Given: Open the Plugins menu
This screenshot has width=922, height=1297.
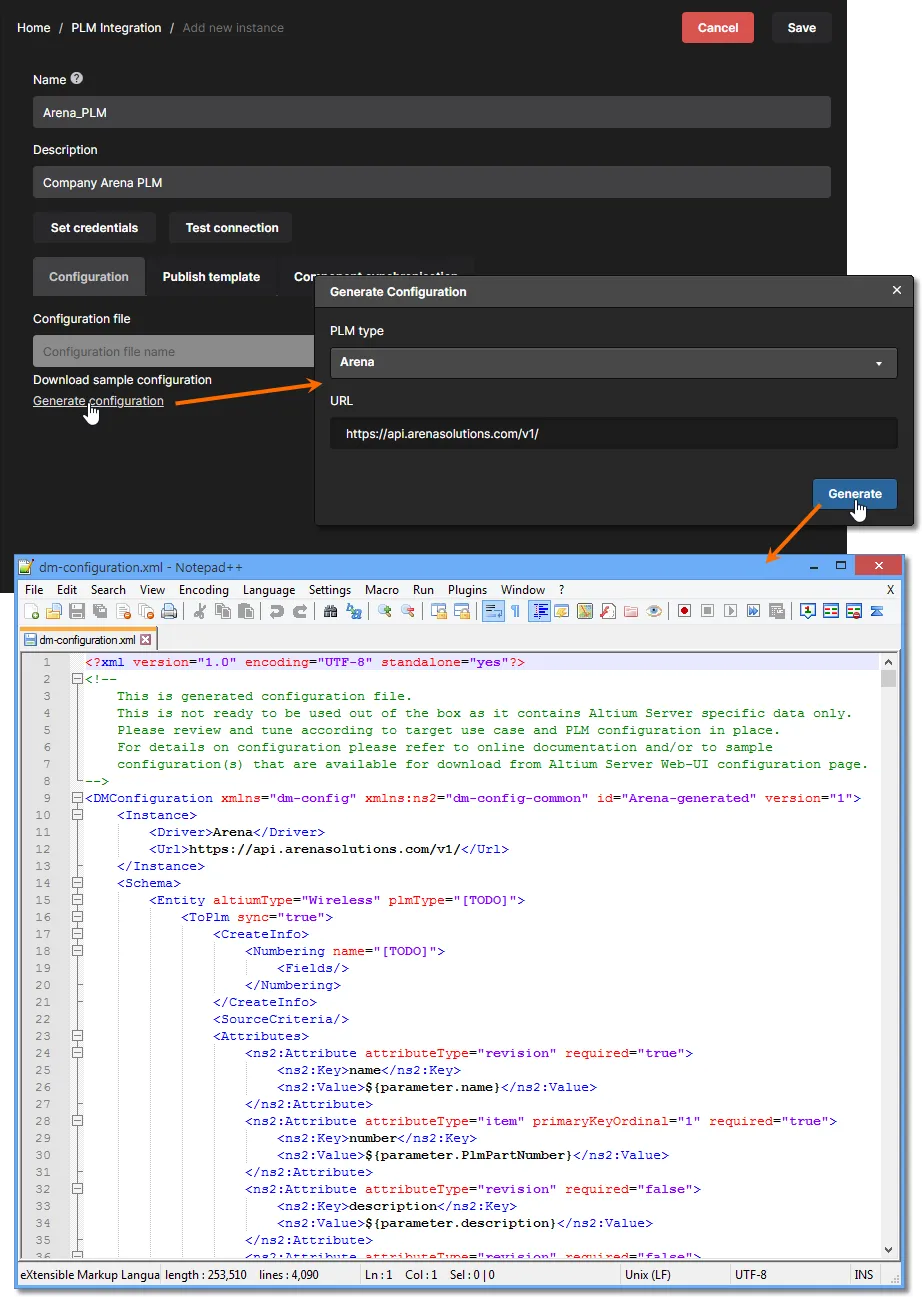Looking at the screenshot, I should (467, 590).
